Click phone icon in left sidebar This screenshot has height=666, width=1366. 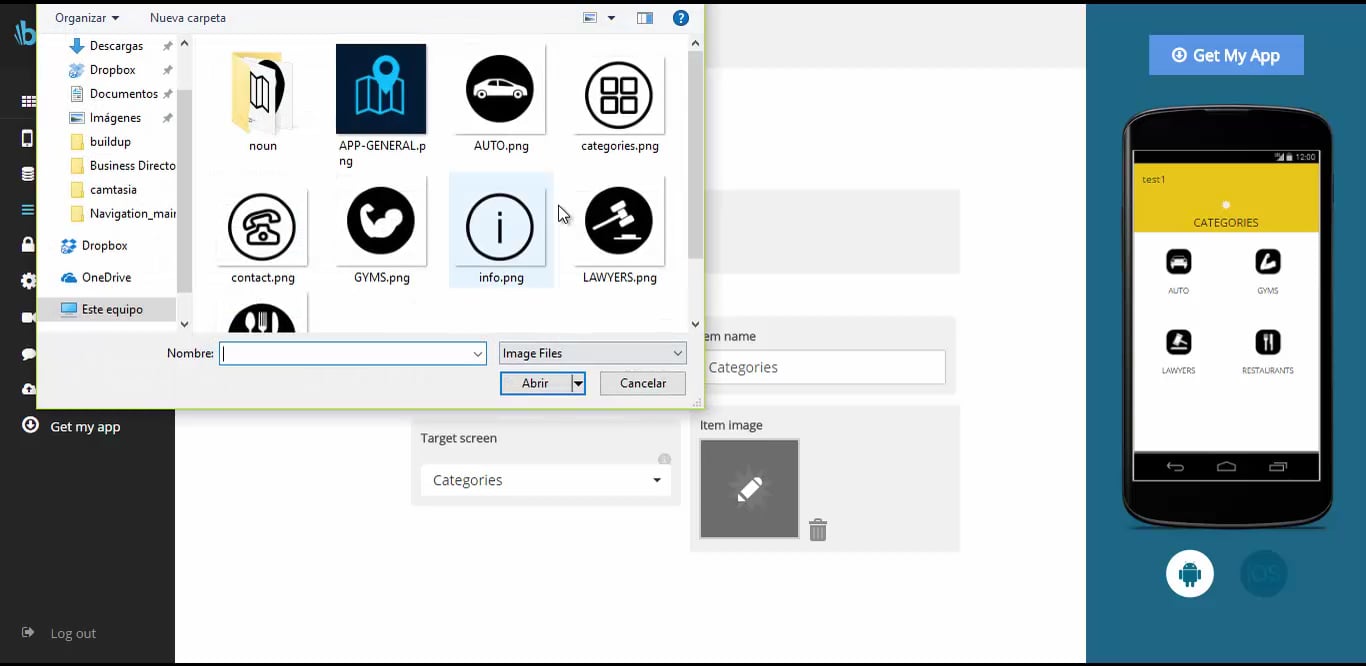point(27,138)
